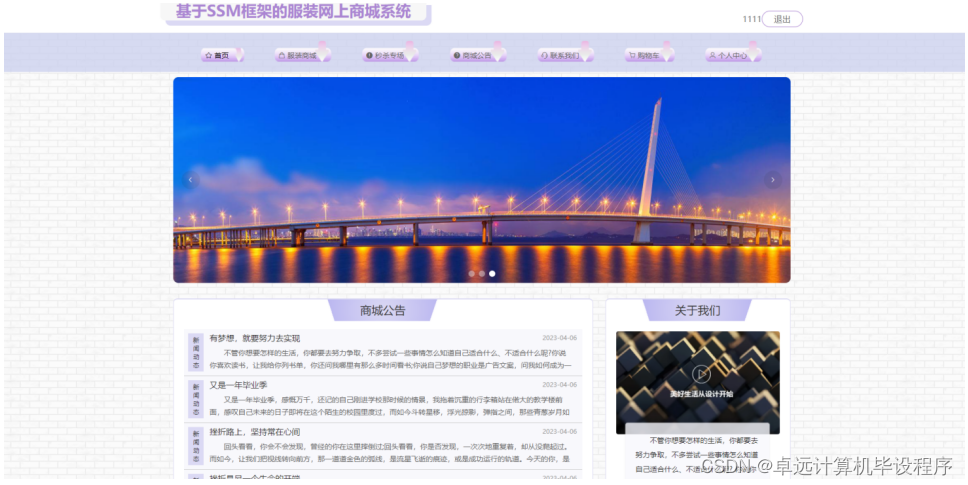Image resolution: width=968 pixels, height=485 pixels.
Task: Open the 联系我们 contact page
Action: [565, 55]
